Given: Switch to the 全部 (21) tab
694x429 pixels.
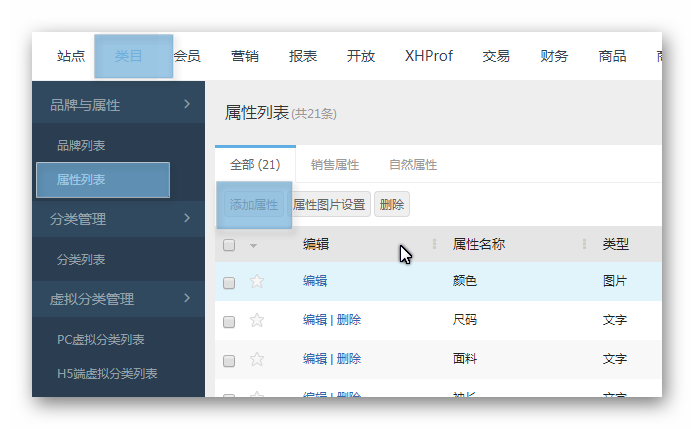Looking at the screenshot, I should (255, 165).
